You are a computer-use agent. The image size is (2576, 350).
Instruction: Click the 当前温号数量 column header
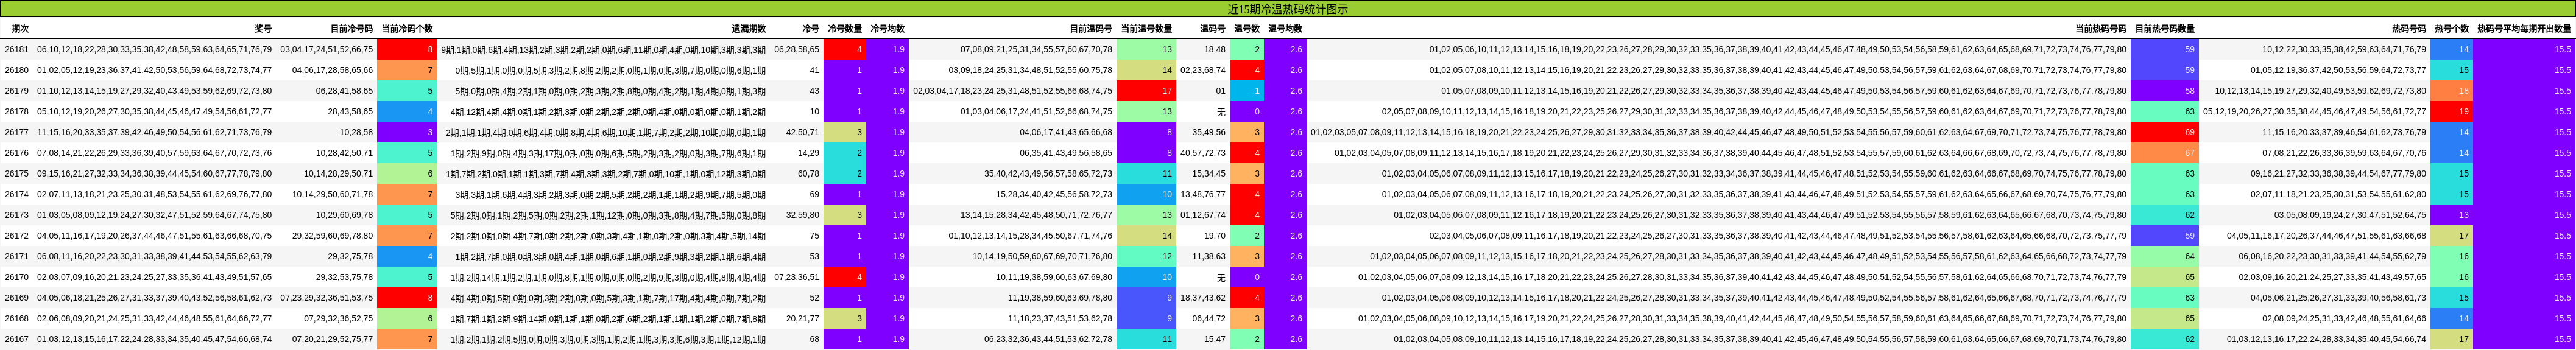tap(1146, 29)
